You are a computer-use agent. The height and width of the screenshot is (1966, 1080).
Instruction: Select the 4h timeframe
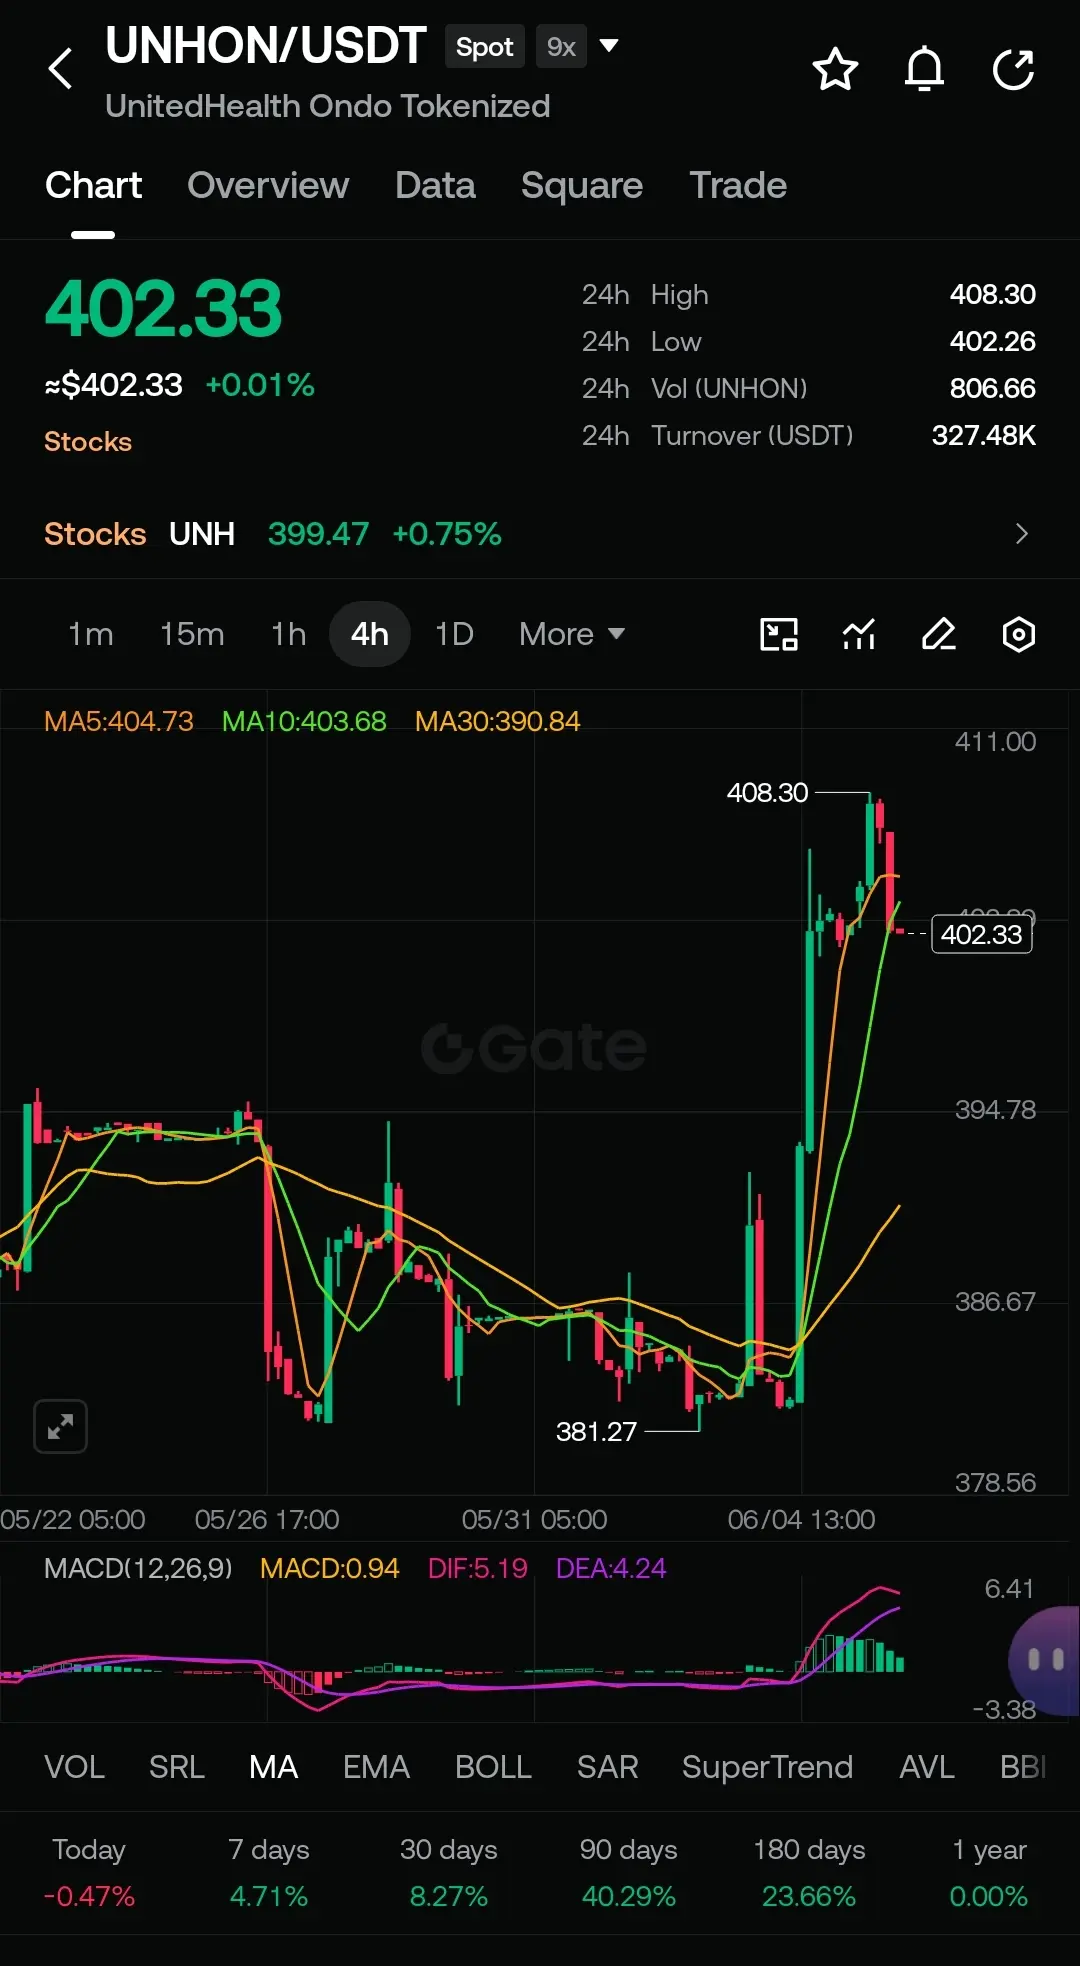coord(370,634)
